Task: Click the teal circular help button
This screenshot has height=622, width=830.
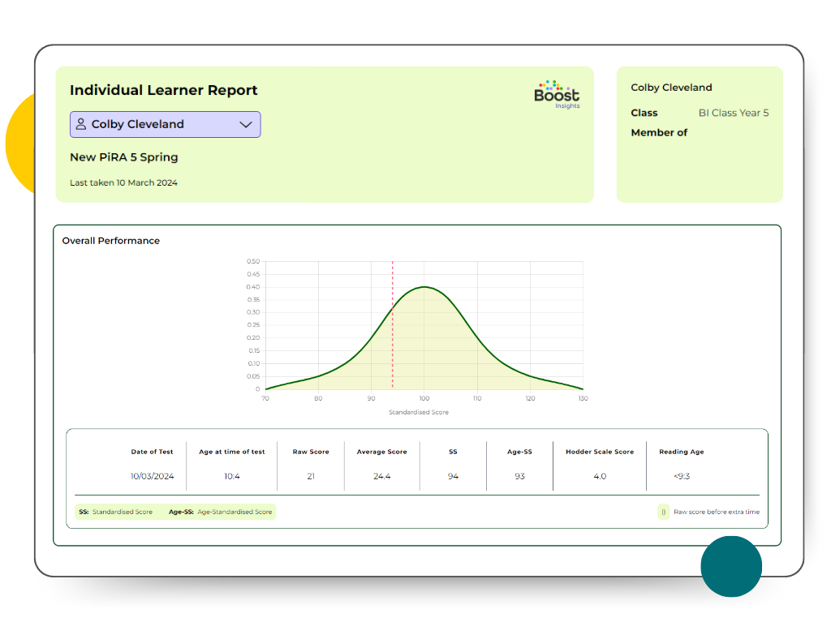Action: click(x=731, y=566)
